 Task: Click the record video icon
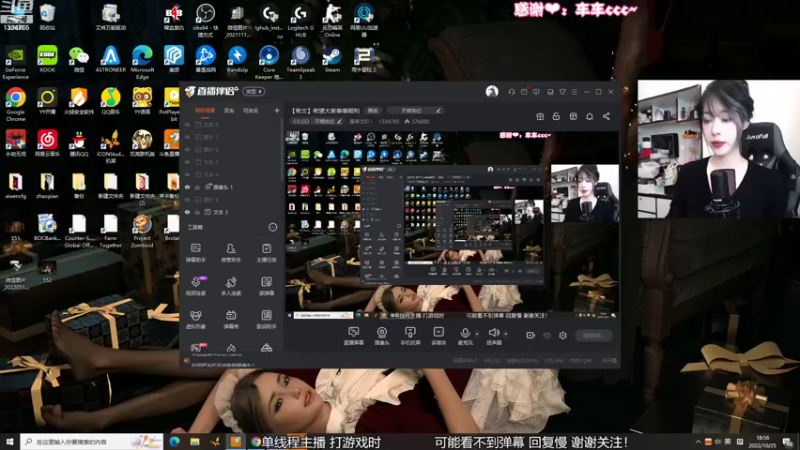coord(530,335)
